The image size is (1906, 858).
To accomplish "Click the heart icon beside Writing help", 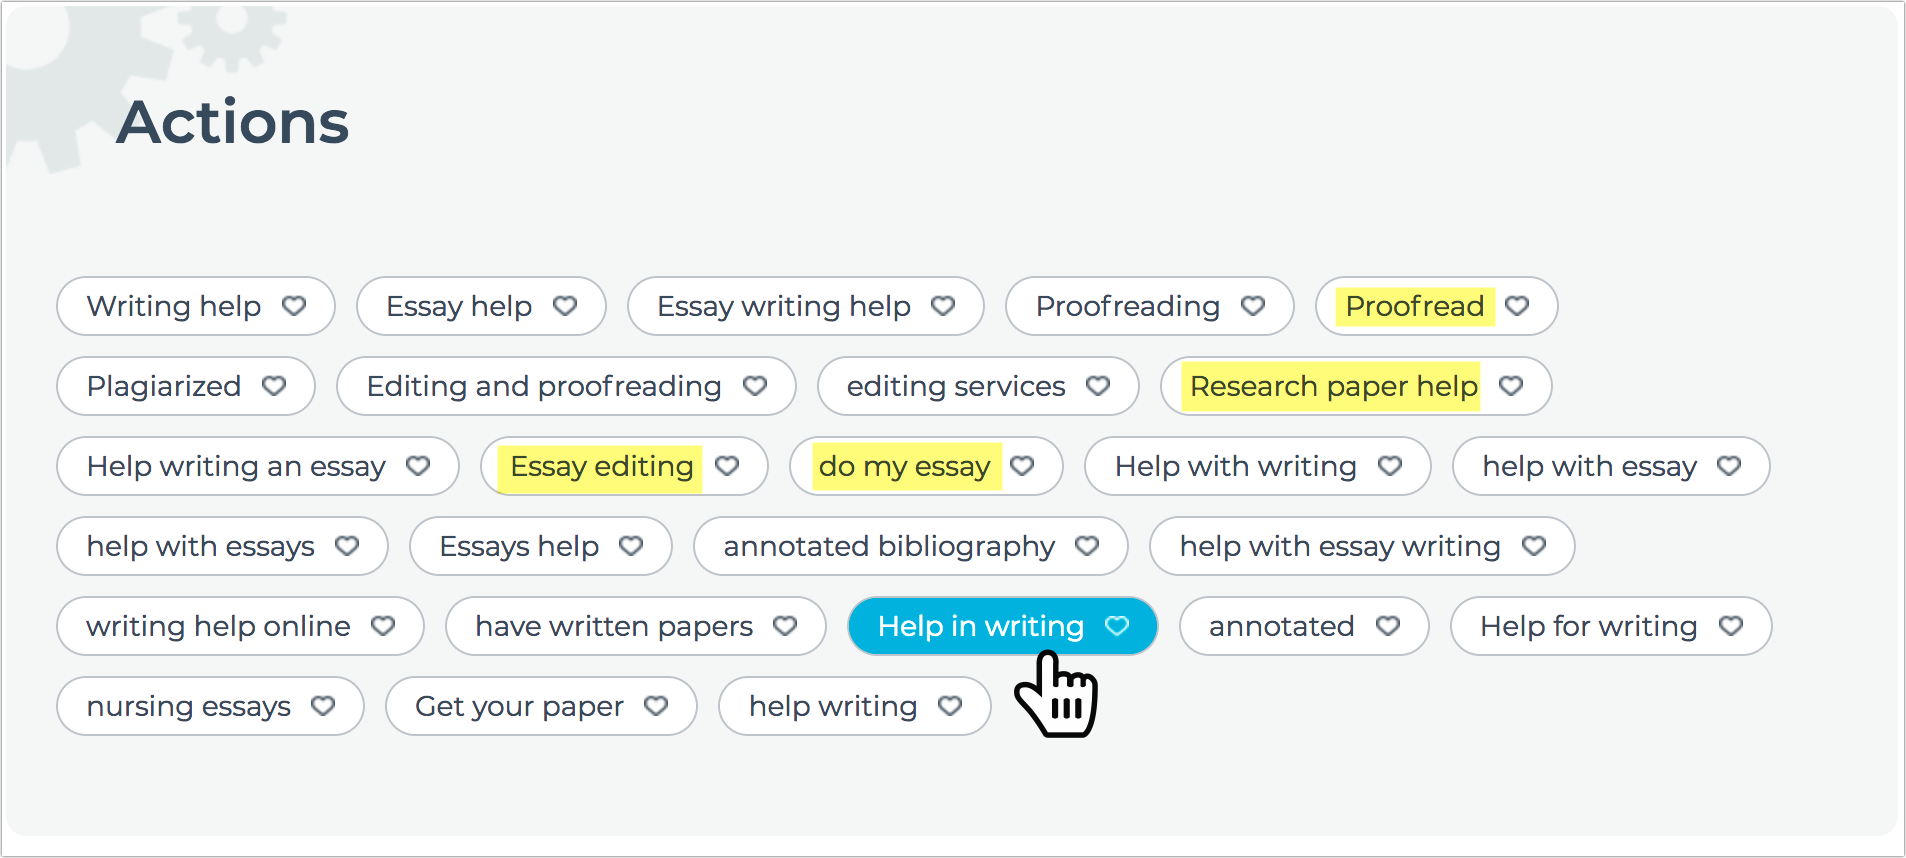I will point(294,306).
